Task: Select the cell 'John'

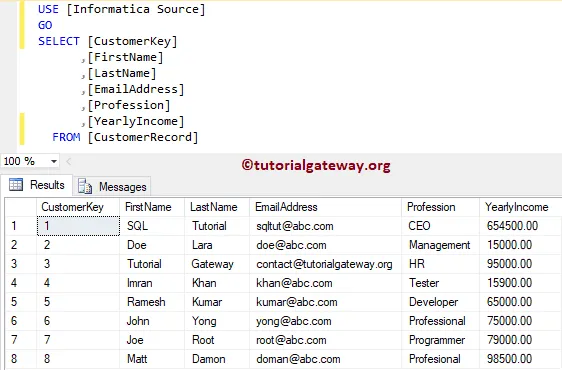Action: (x=152, y=321)
